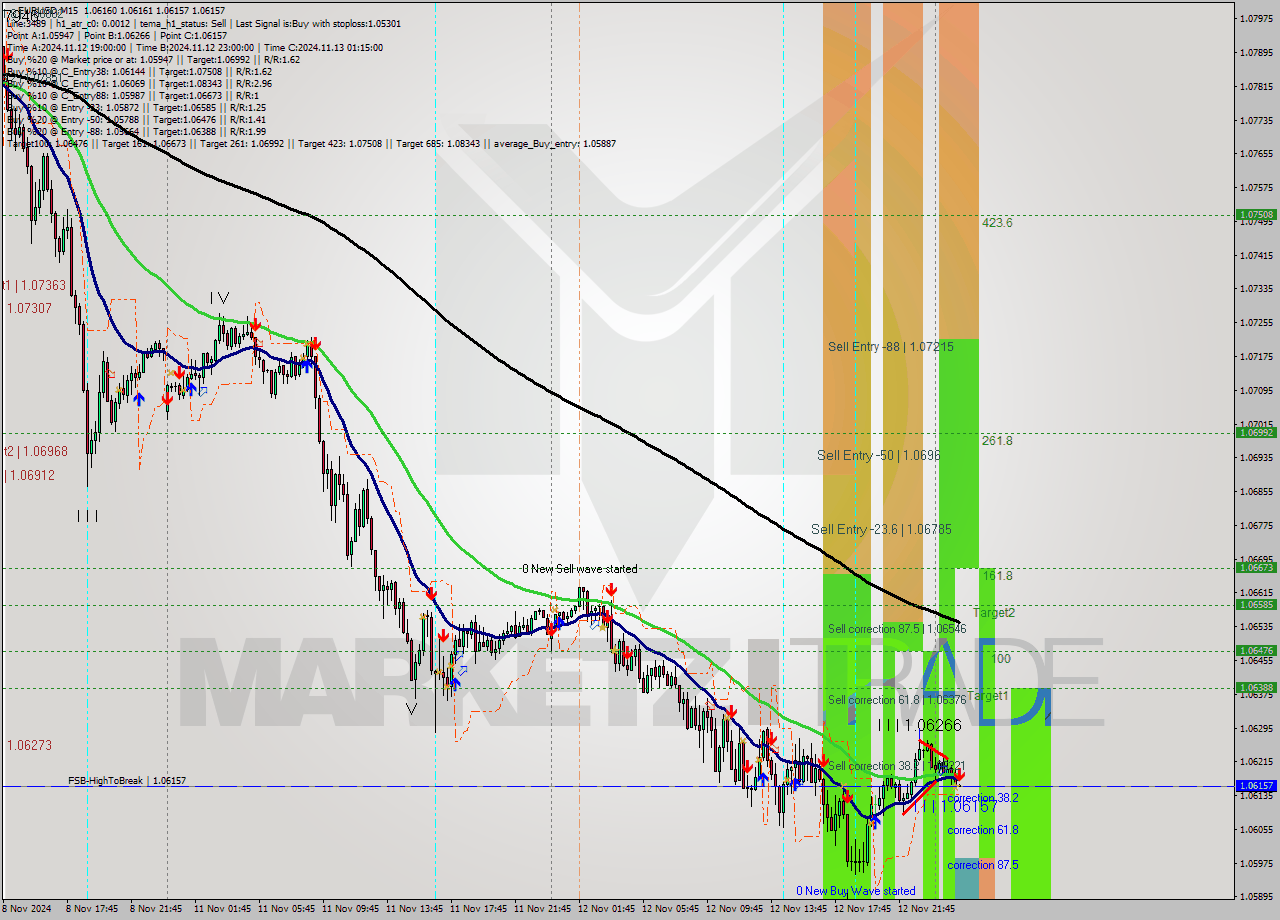Click the 'Sell Entry -50 | 1.0696' label

pos(878,455)
